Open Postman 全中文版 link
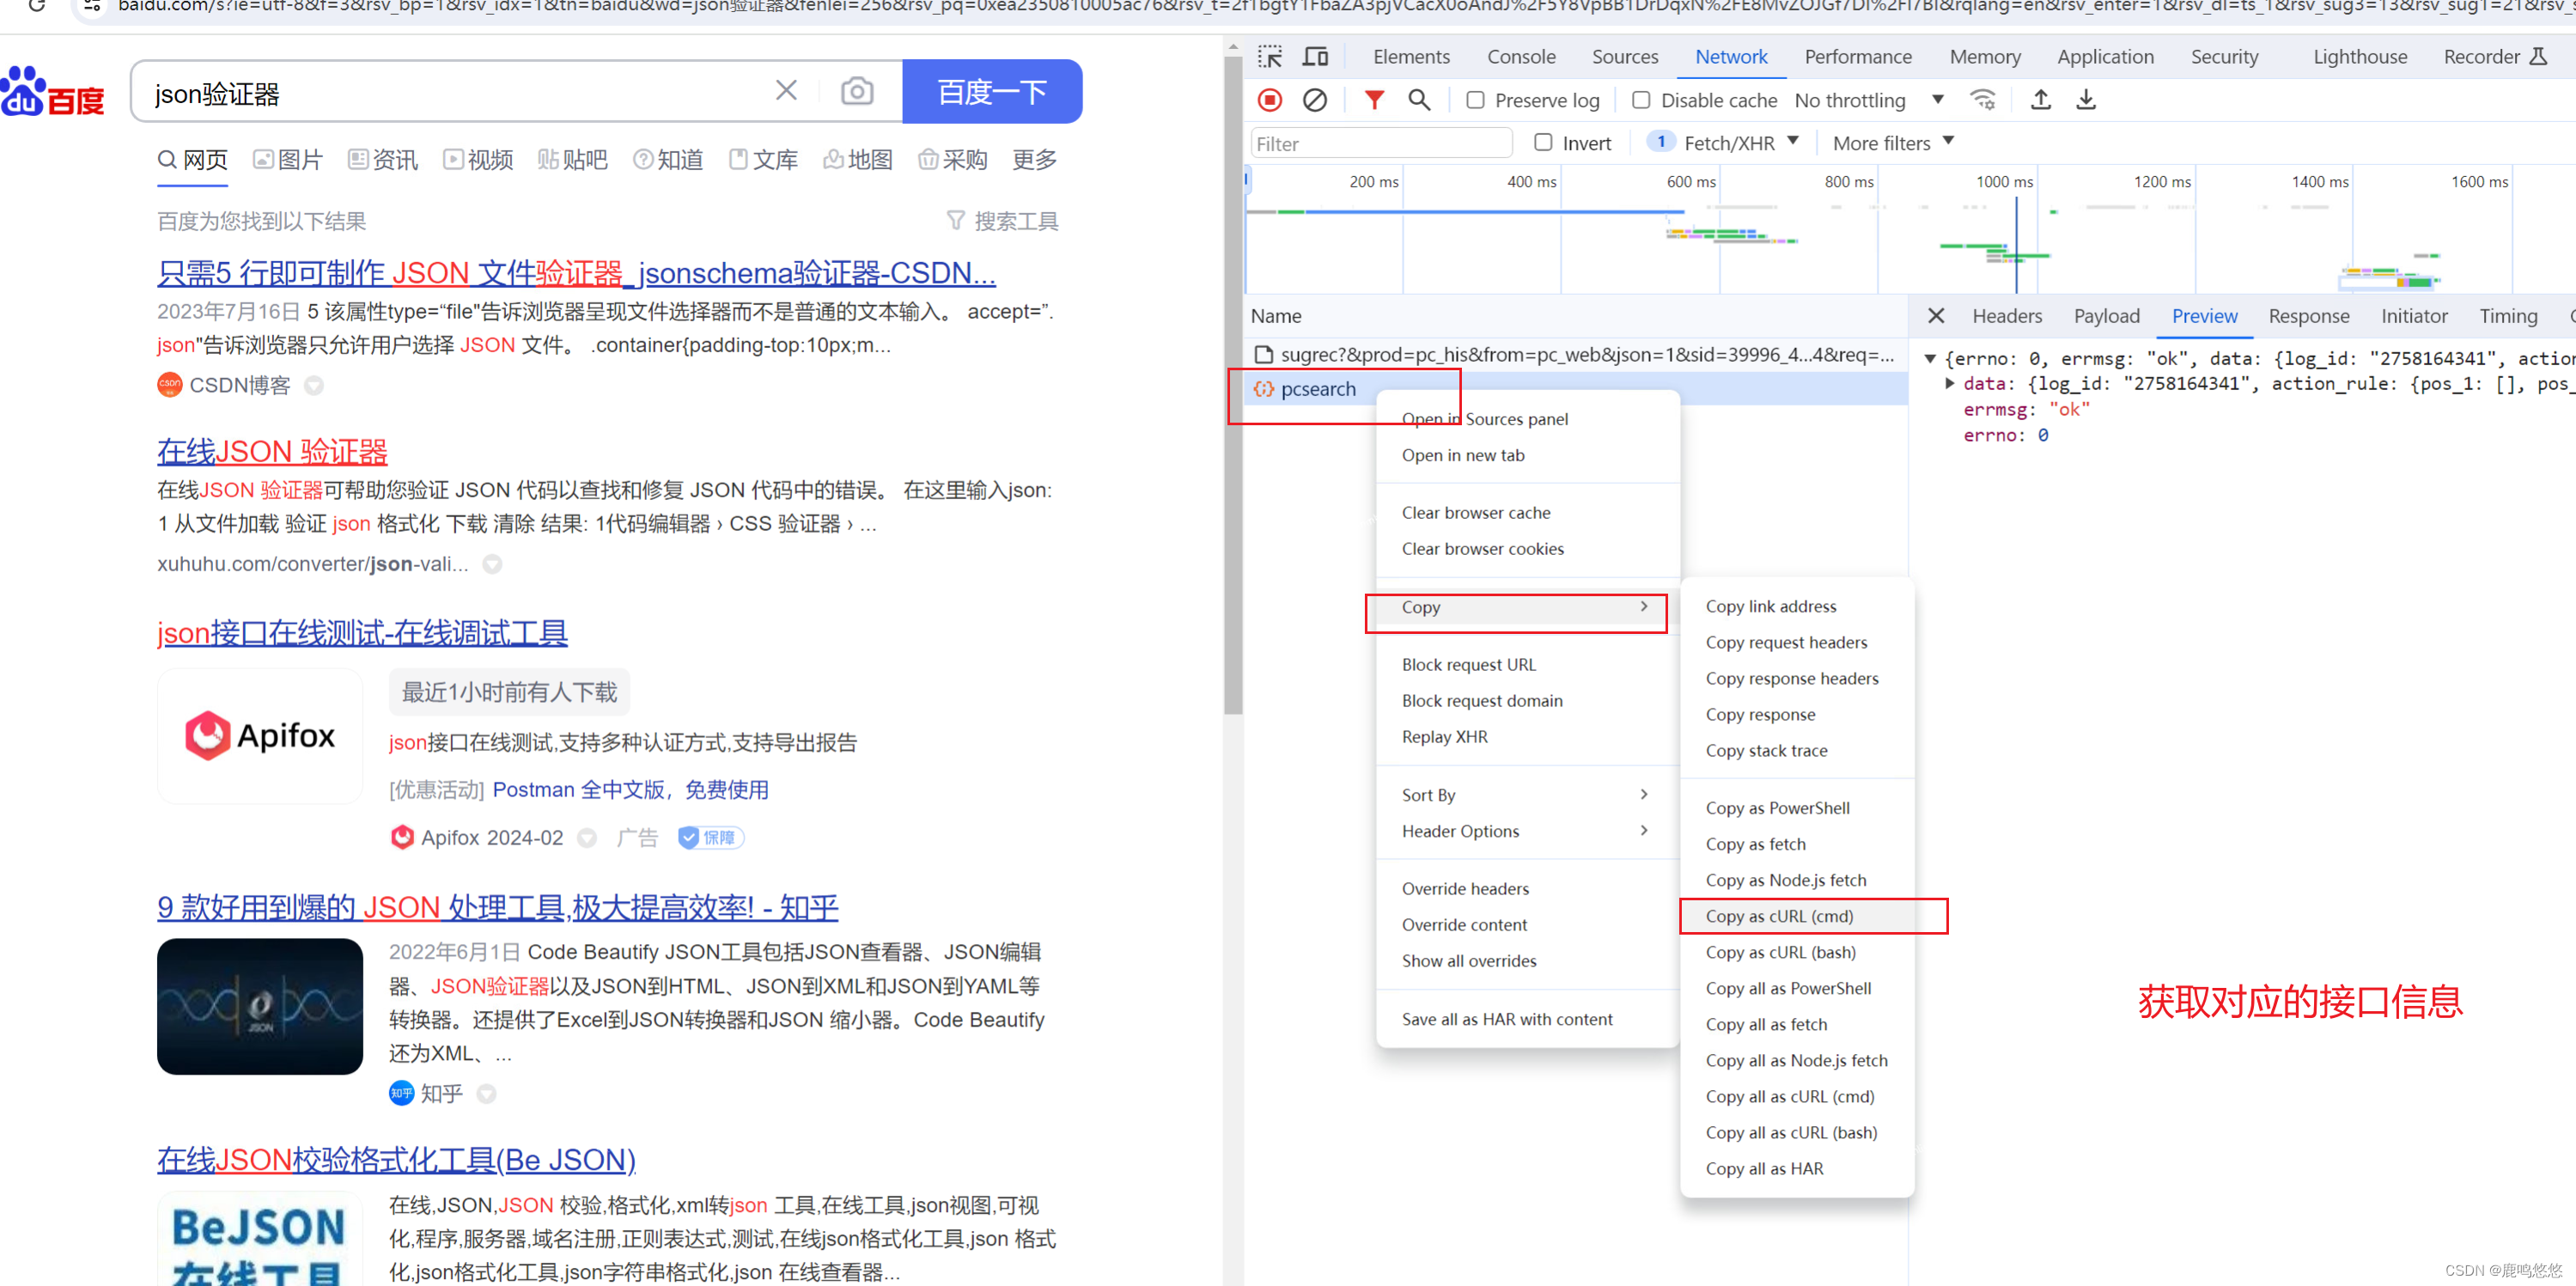The height and width of the screenshot is (1286, 2576). tap(631, 790)
